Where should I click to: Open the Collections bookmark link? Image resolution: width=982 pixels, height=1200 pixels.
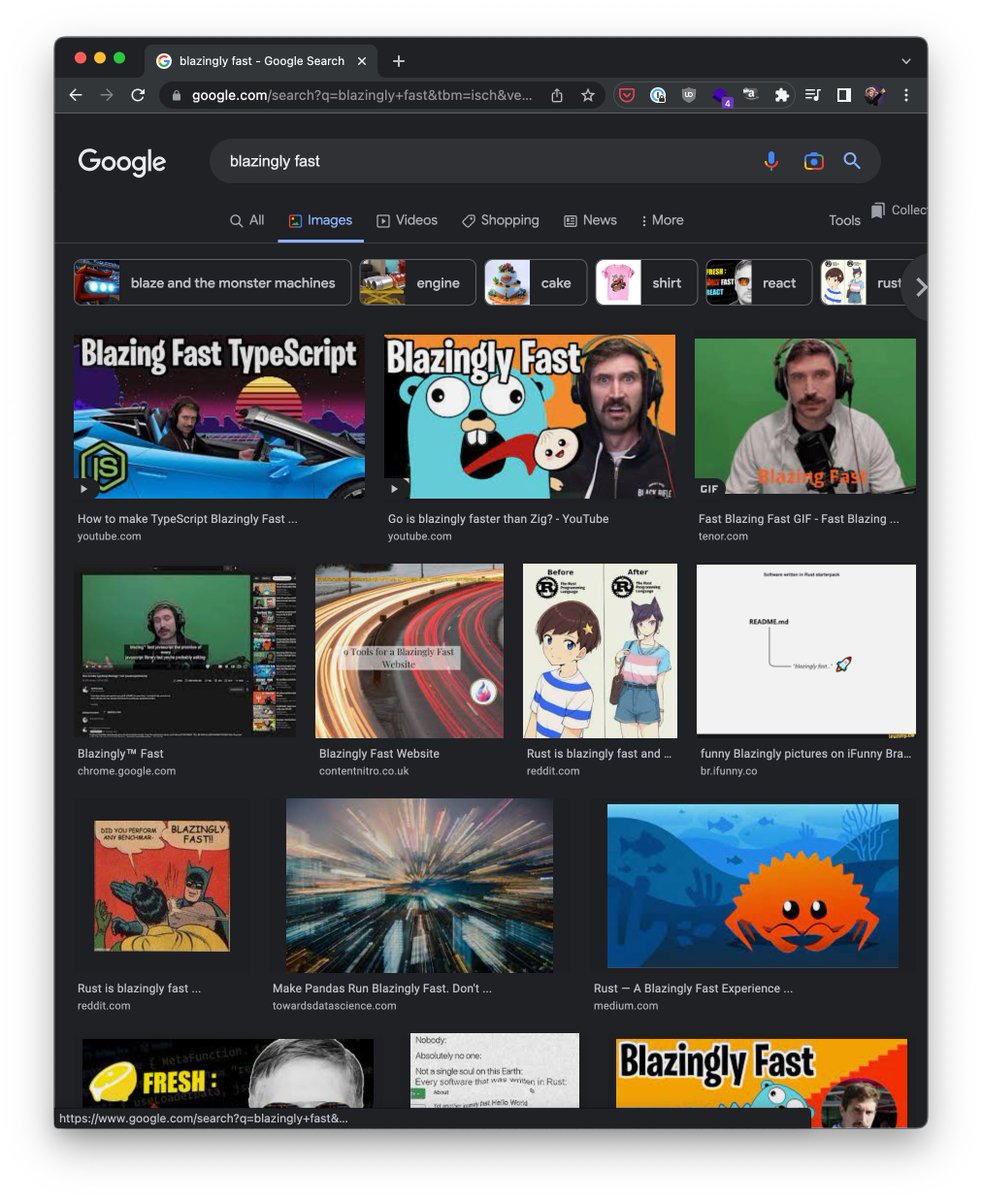click(x=898, y=210)
